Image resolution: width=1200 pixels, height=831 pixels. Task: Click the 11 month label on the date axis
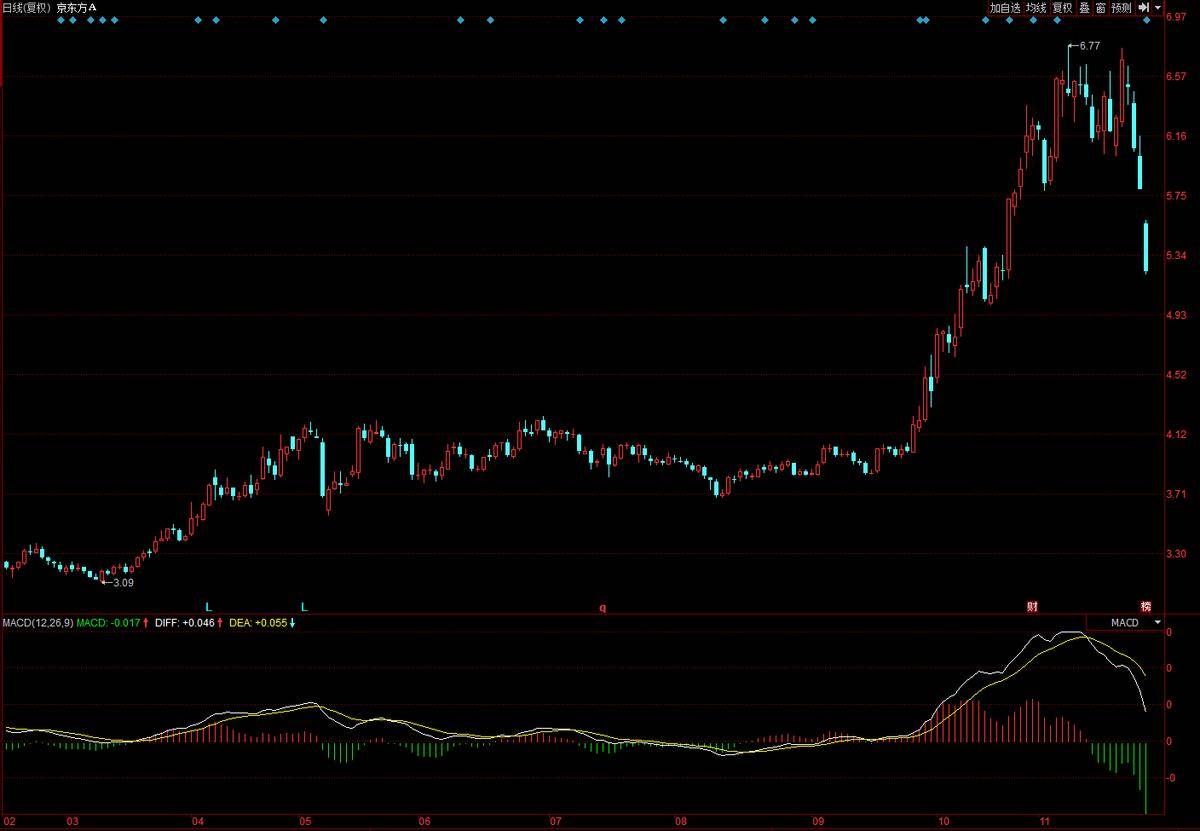(1045, 822)
